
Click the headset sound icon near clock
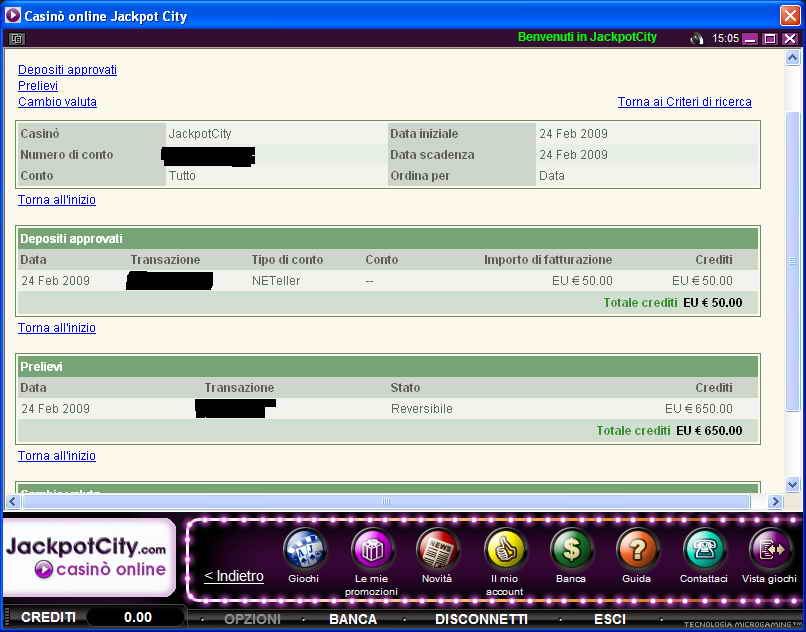(x=697, y=39)
